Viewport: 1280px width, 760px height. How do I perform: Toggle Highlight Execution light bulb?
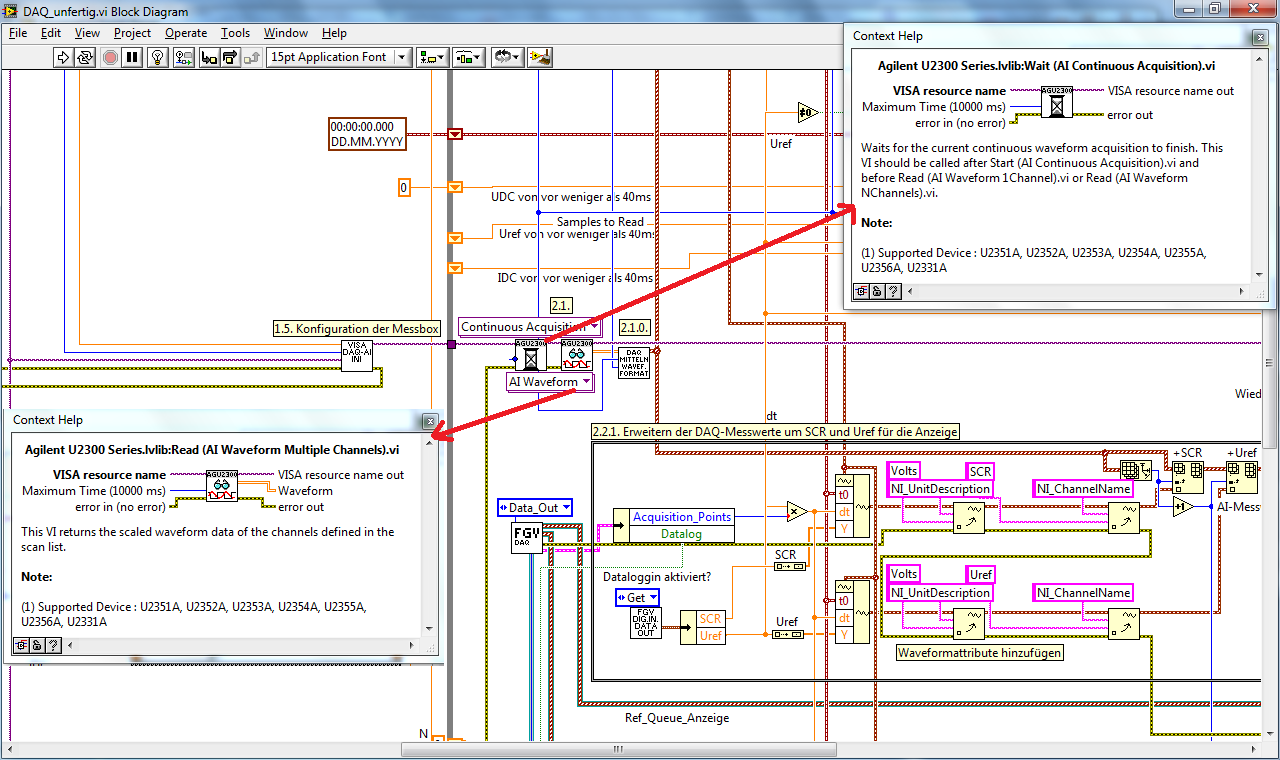(x=157, y=57)
